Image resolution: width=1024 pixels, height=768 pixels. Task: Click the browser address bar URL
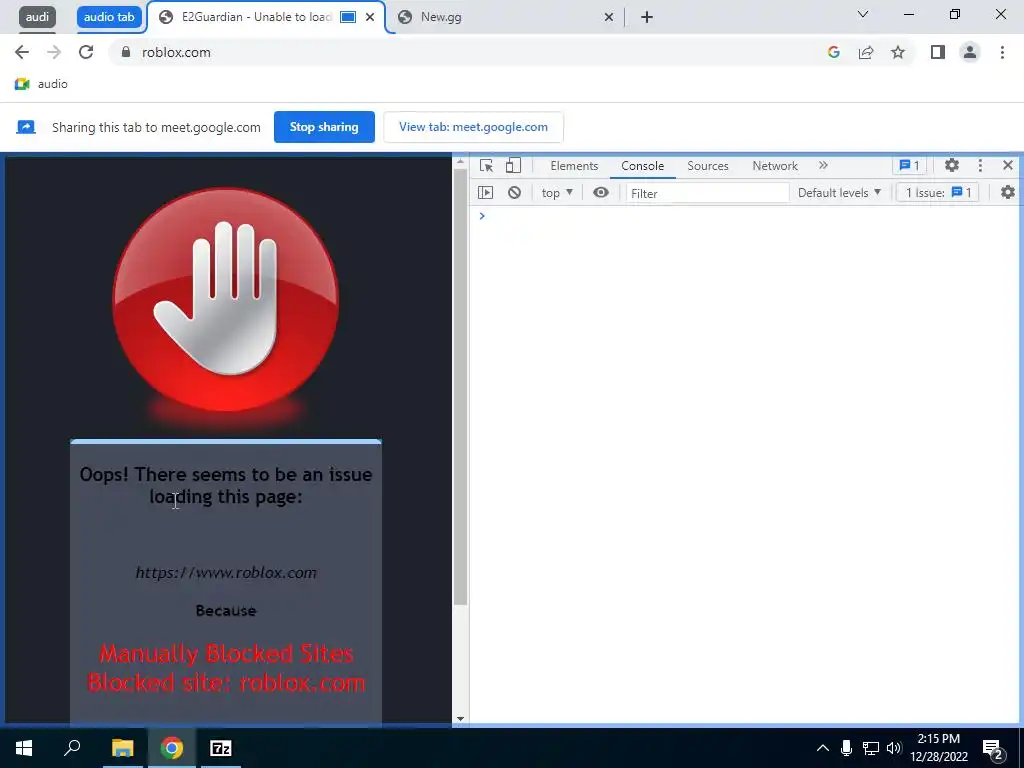pyautogui.click(x=176, y=52)
